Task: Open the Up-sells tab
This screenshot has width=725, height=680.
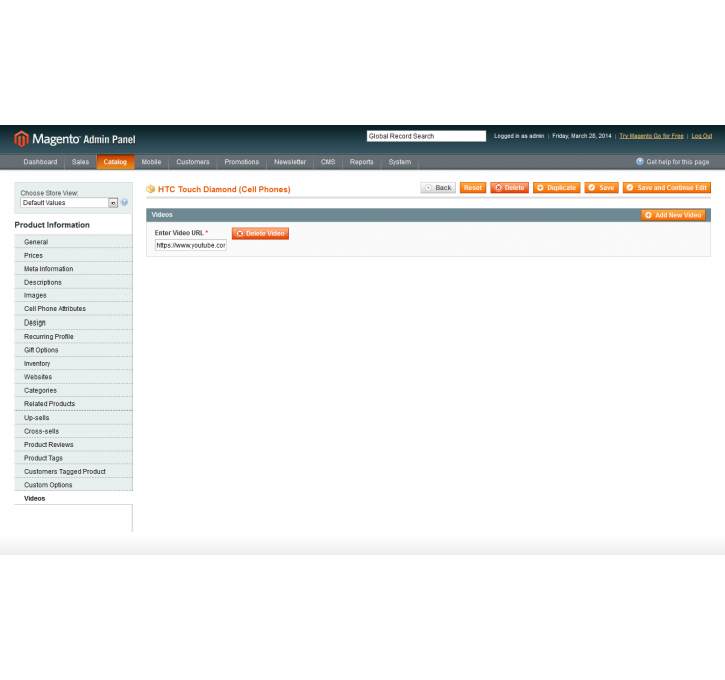Action: (74, 417)
